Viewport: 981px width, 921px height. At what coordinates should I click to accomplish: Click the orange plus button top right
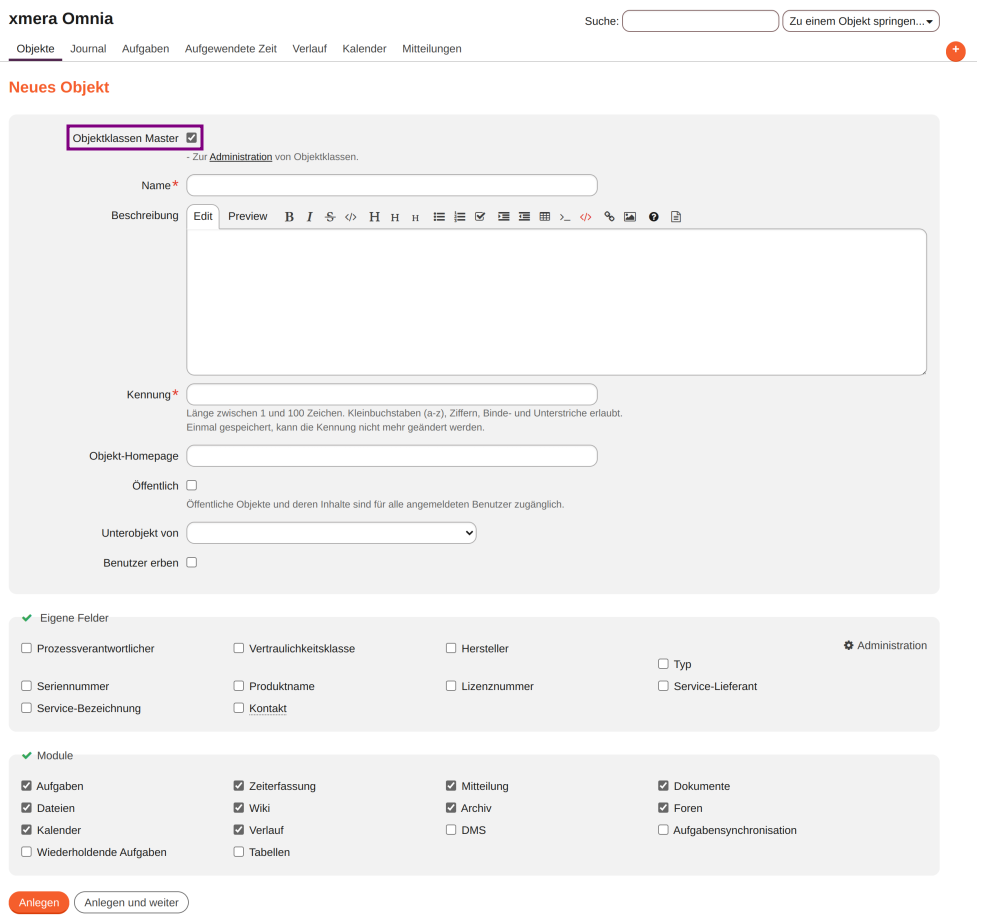955,51
